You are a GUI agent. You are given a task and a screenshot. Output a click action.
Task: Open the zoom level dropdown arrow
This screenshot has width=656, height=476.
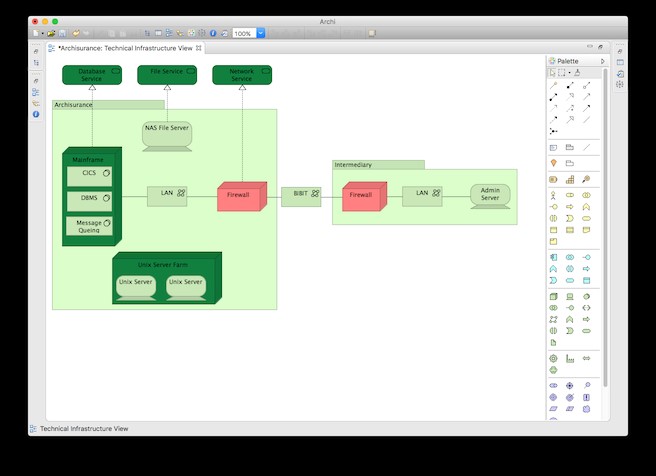pos(261,33)
